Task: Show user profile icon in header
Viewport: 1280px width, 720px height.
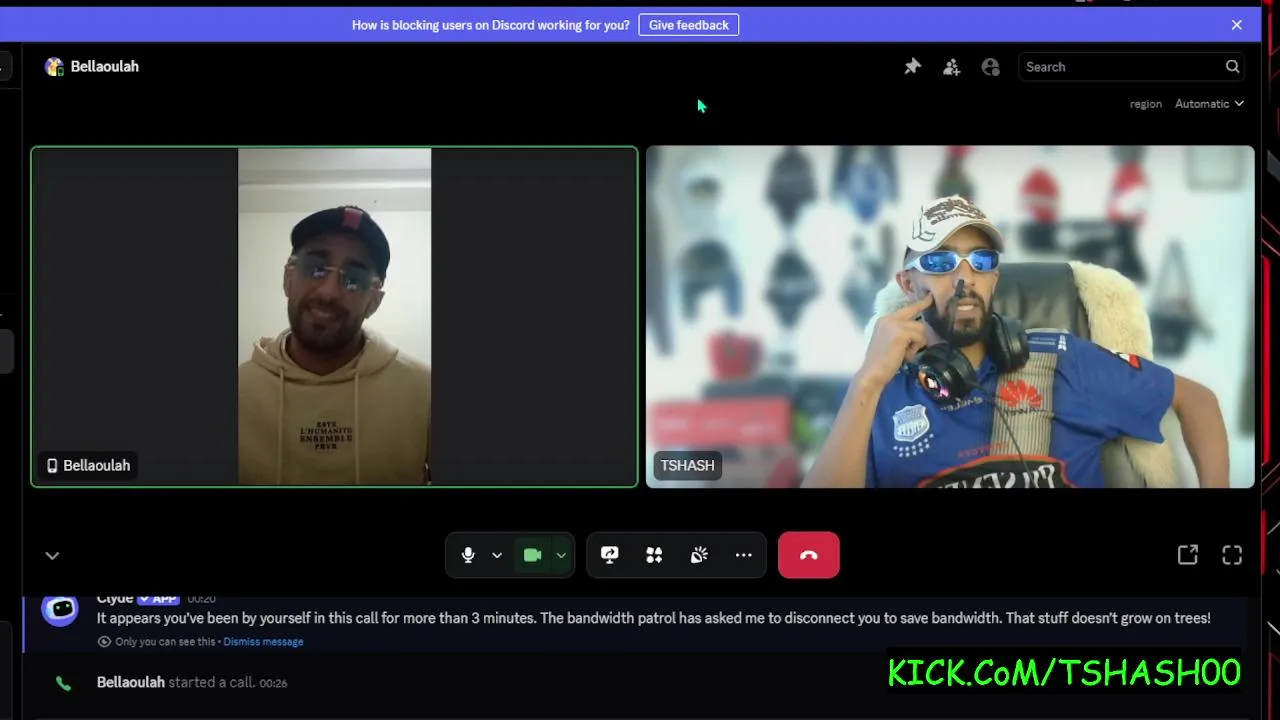Action: pos(990,67)
